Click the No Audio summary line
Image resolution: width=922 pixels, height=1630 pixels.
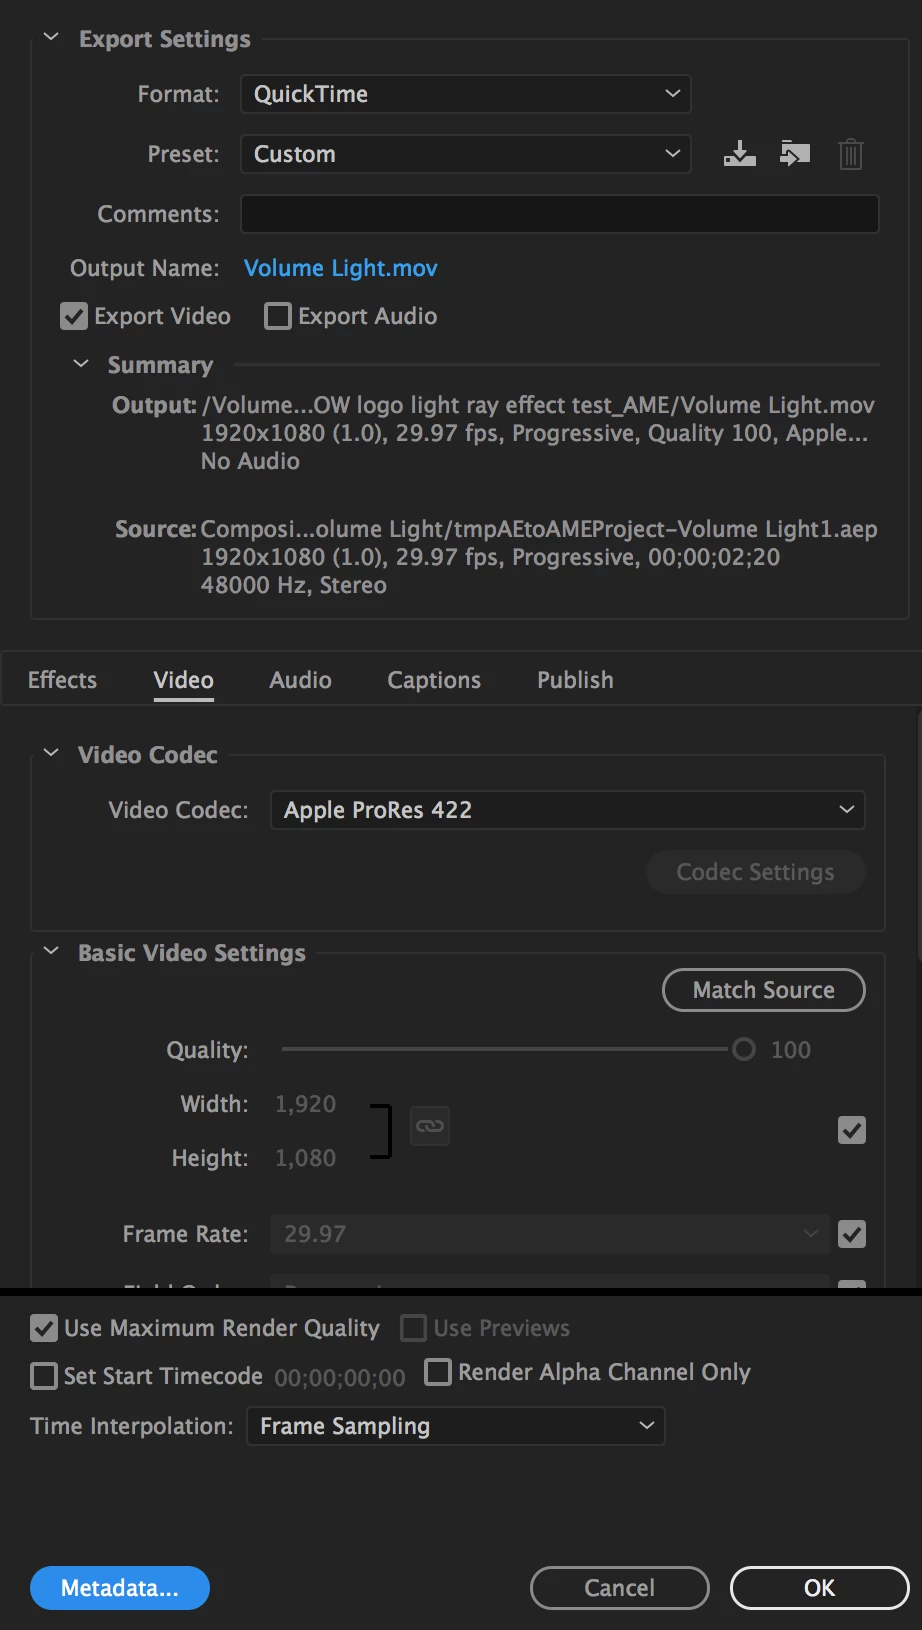tap(250, 461)
